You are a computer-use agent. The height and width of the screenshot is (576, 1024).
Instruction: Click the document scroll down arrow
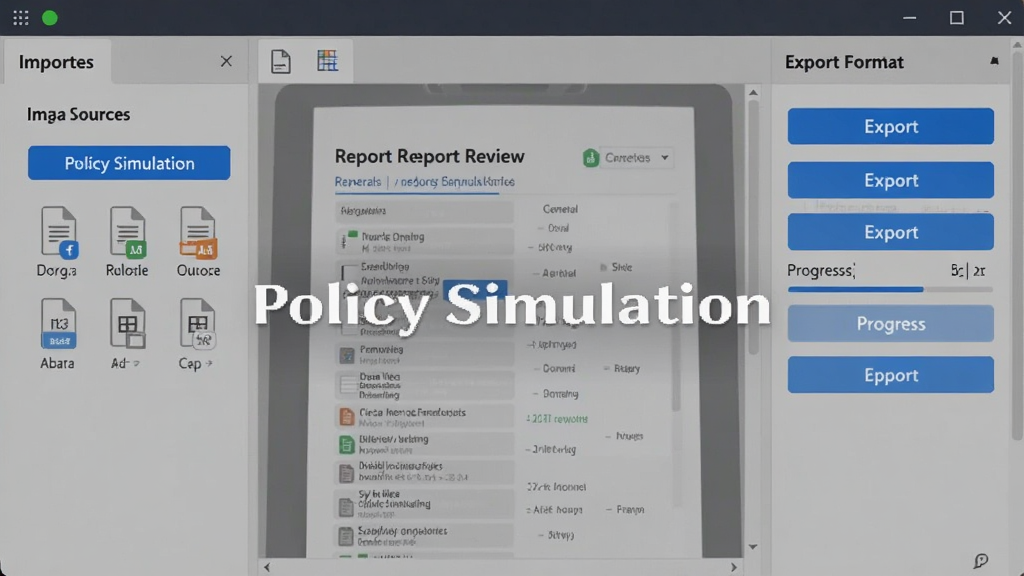(753, 547)
